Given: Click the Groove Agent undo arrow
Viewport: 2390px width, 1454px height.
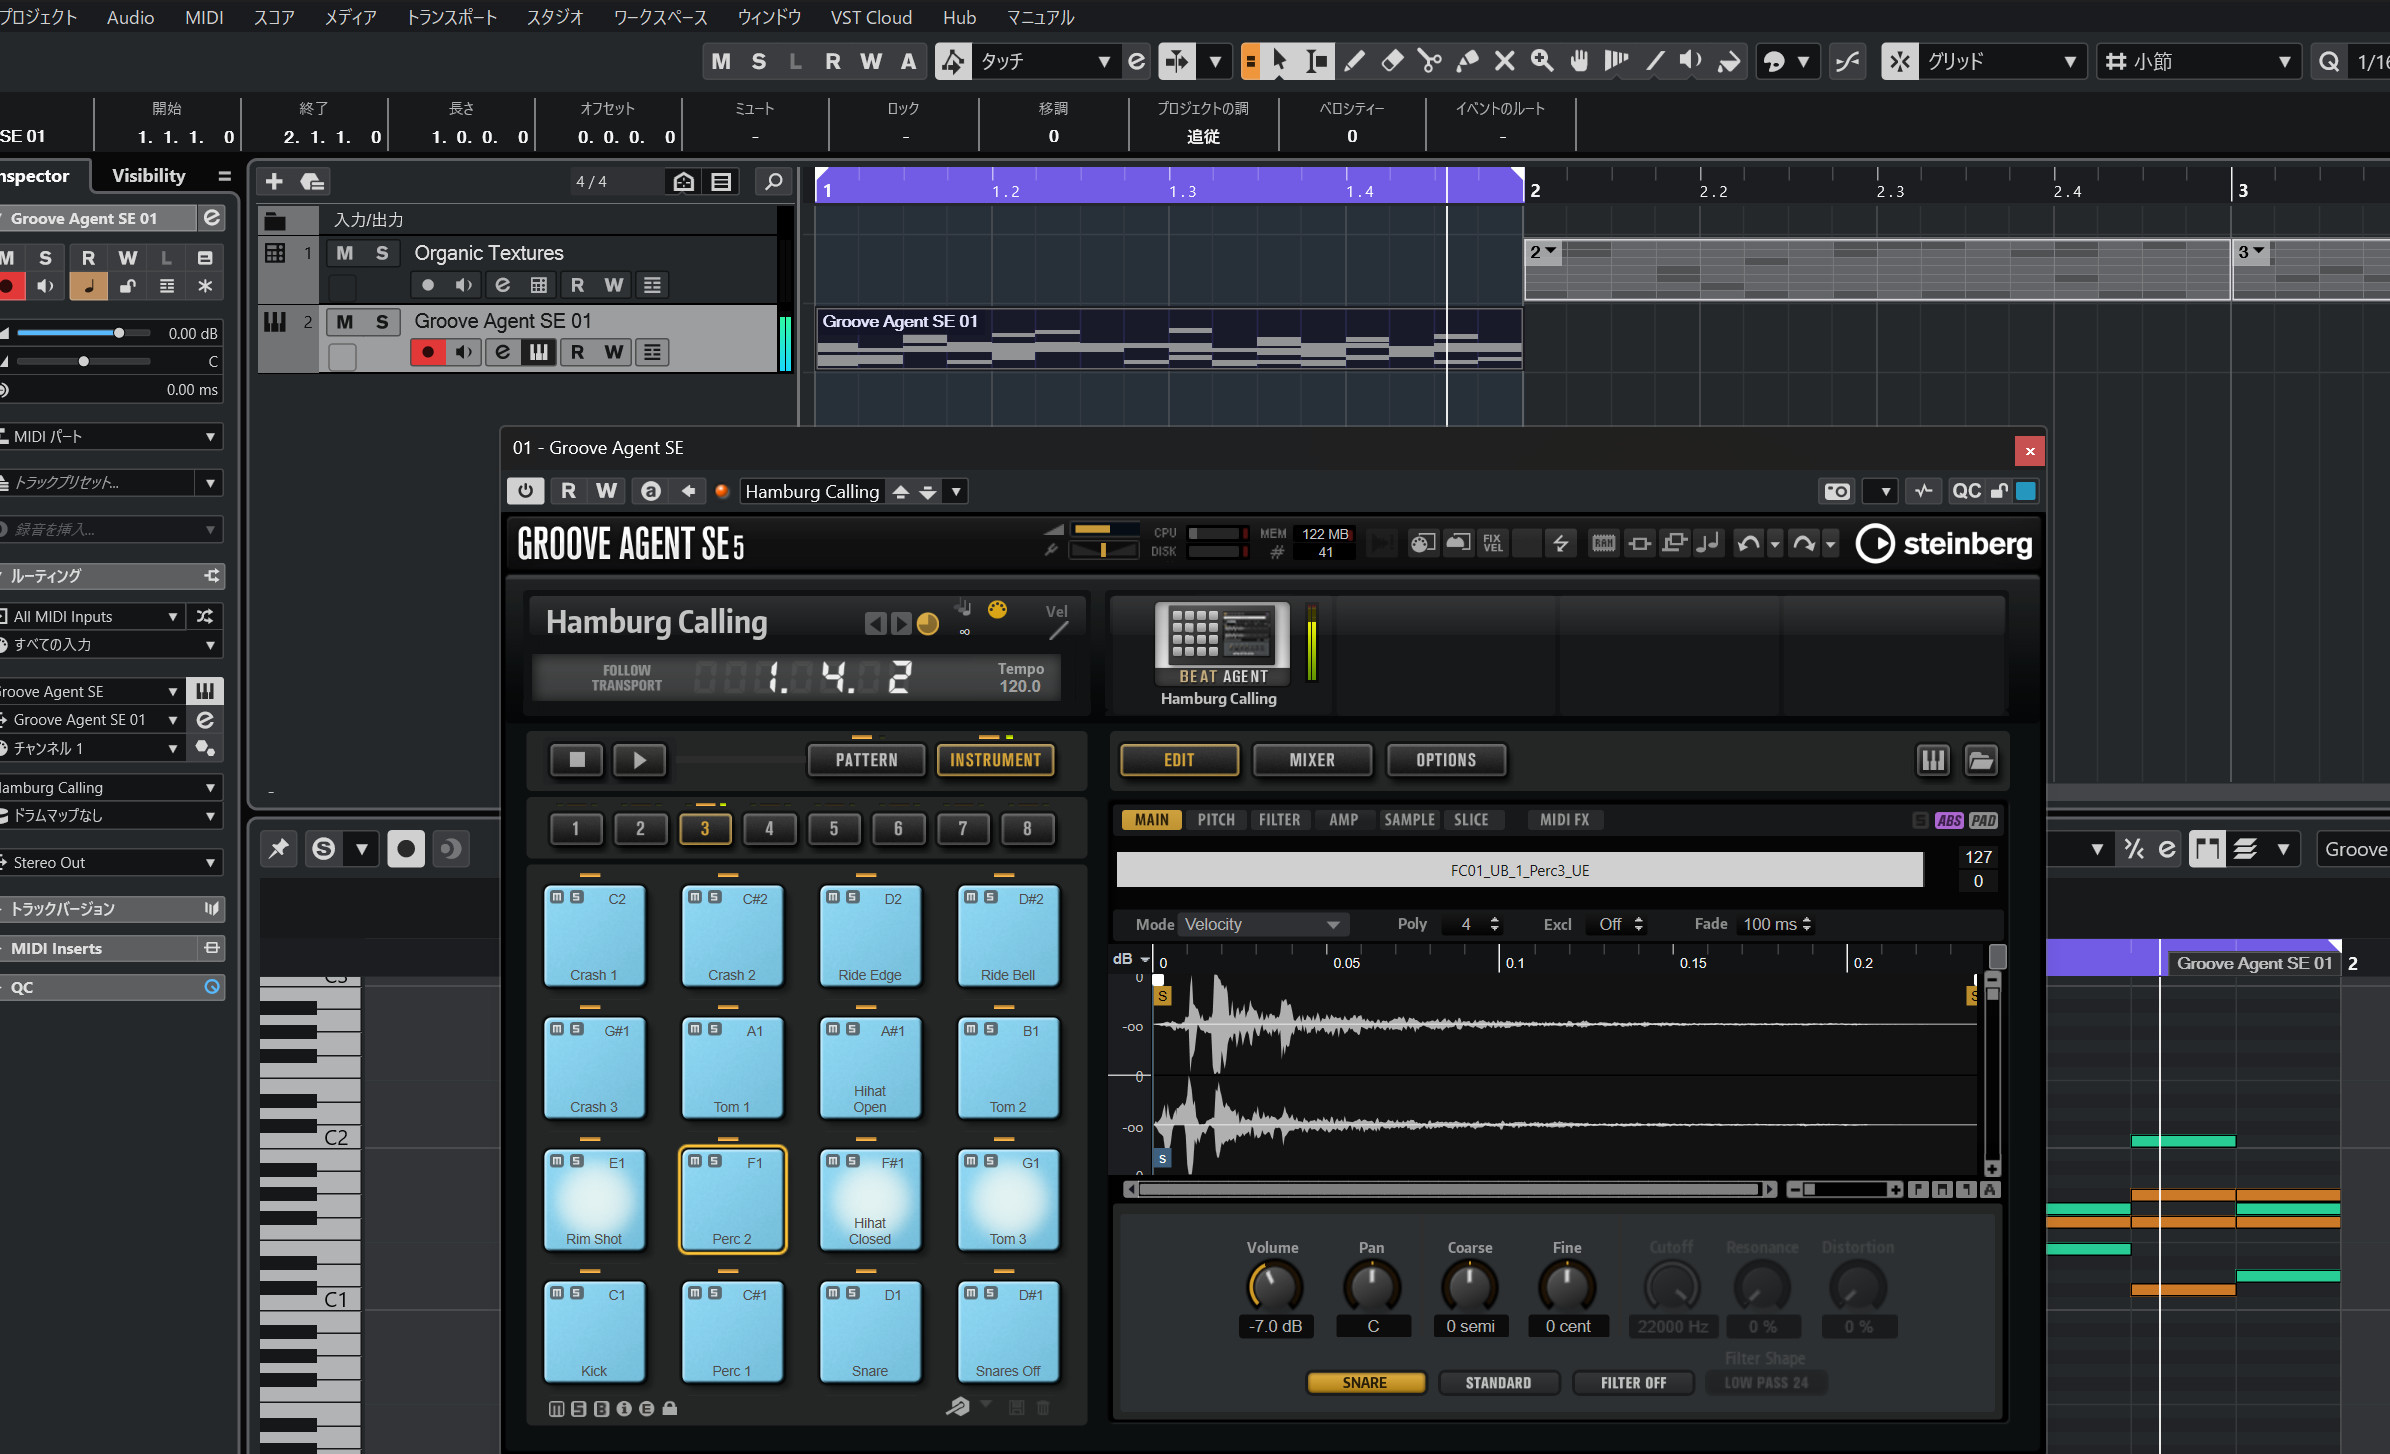Looking at the screenshot, I should point(1748,543).
